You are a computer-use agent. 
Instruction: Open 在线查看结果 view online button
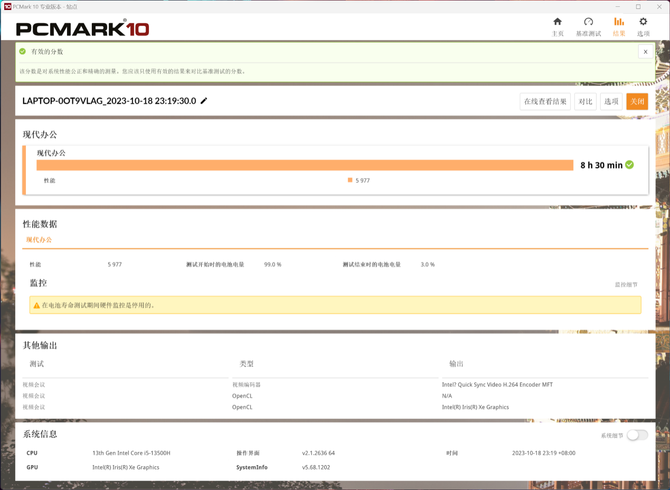click(545, 102)
